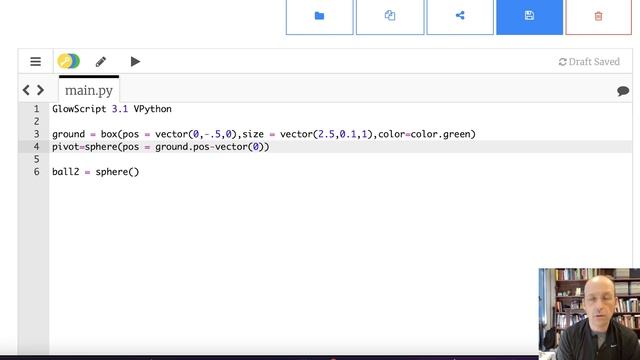Click line number 6 in gutter
The width and height of the screenshot is (640, 360).
click(36, 172)
